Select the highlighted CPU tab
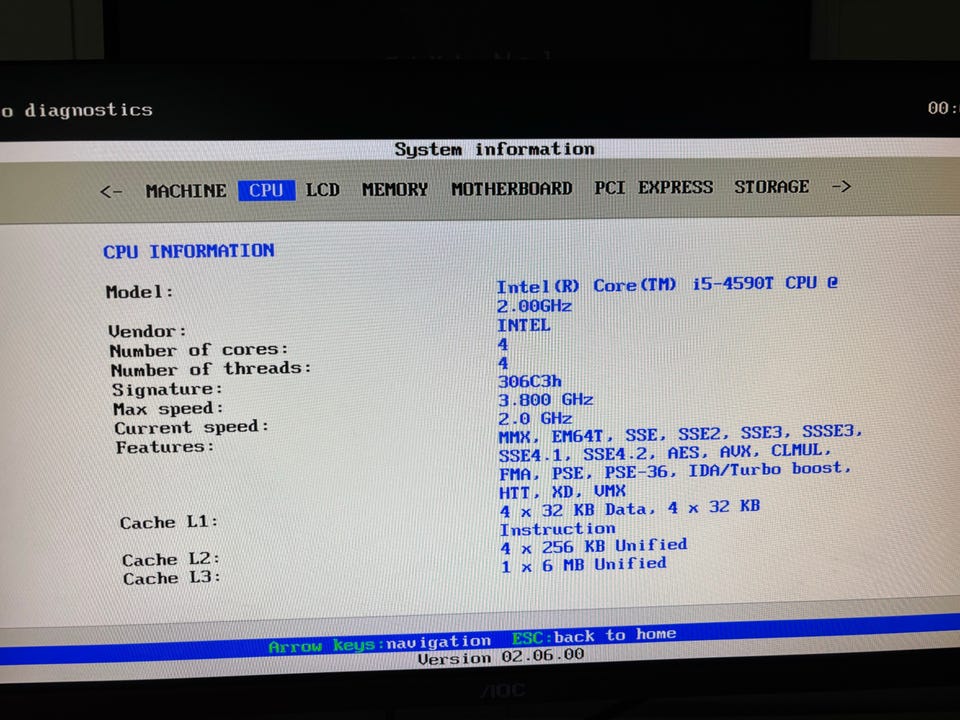 (266, 190)
